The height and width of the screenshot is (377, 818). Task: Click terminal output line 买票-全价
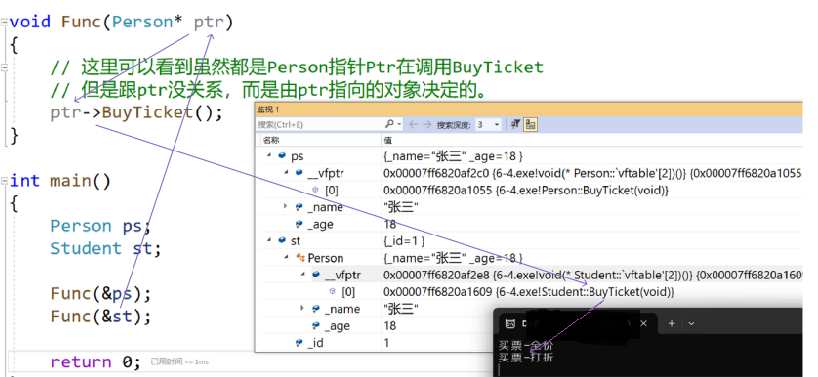tap(526, 345)
